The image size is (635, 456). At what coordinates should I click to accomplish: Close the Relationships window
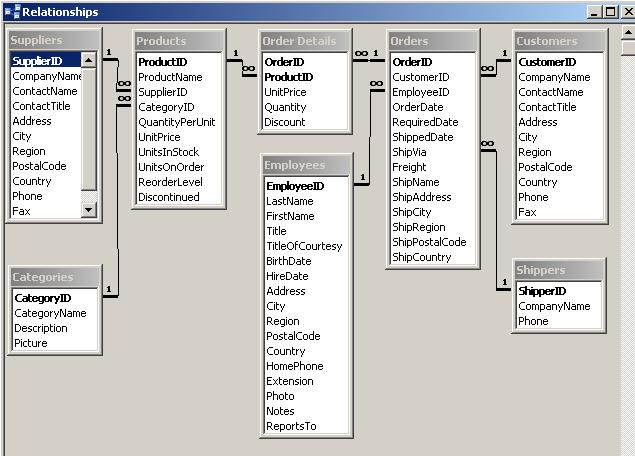pyautogui.click(x=626, y=12)
